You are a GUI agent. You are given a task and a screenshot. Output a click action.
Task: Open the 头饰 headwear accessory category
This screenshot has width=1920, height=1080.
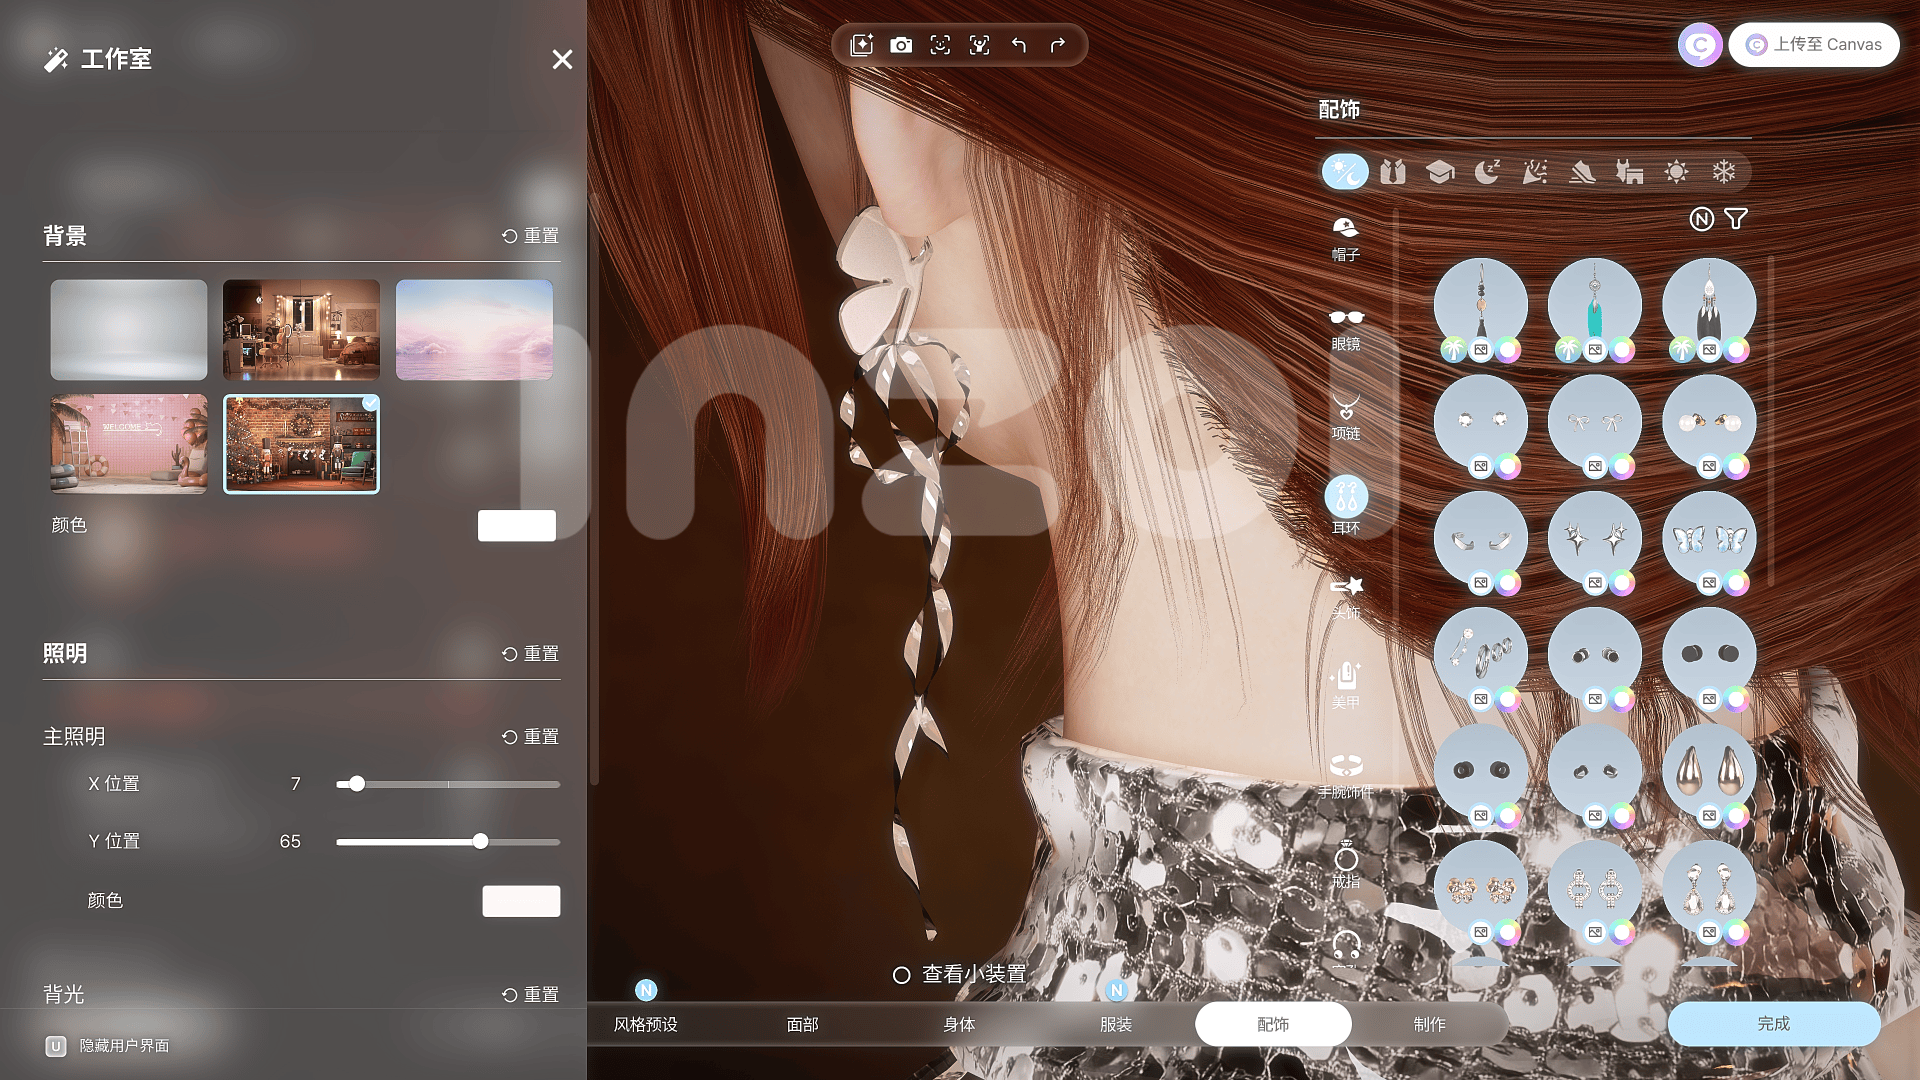[1346, 597]
